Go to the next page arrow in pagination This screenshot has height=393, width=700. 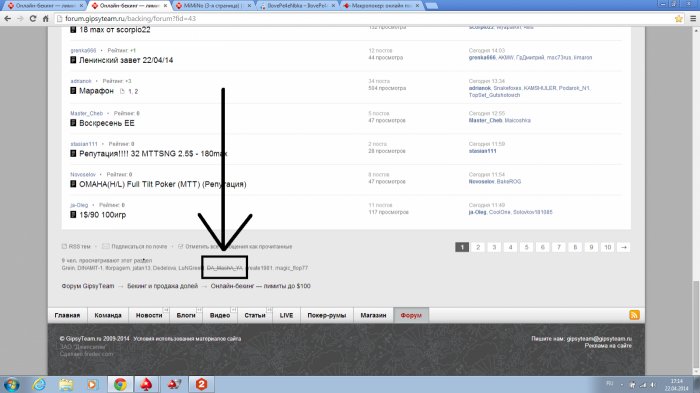pos(624,247)
